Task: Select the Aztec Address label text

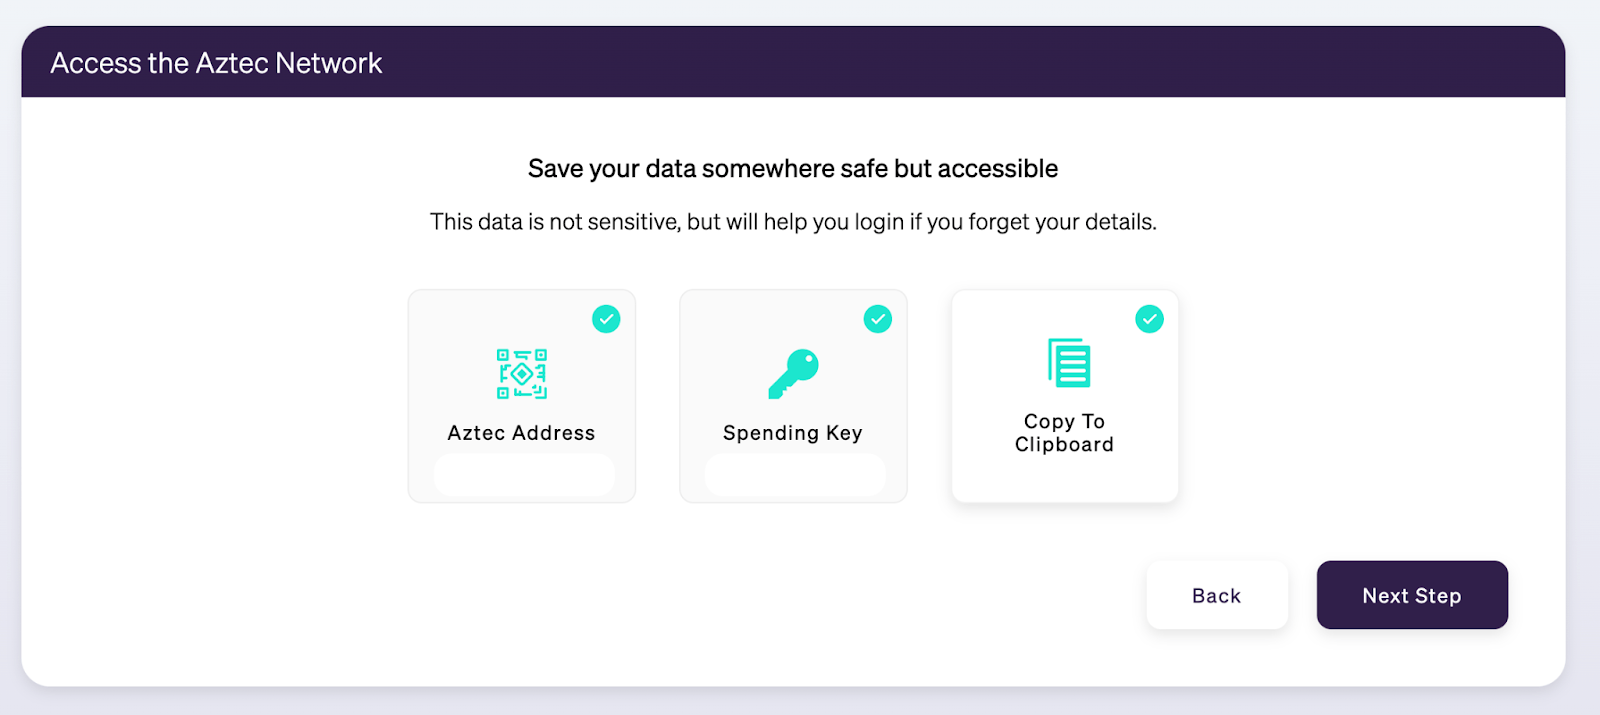Action: (521, 433)
